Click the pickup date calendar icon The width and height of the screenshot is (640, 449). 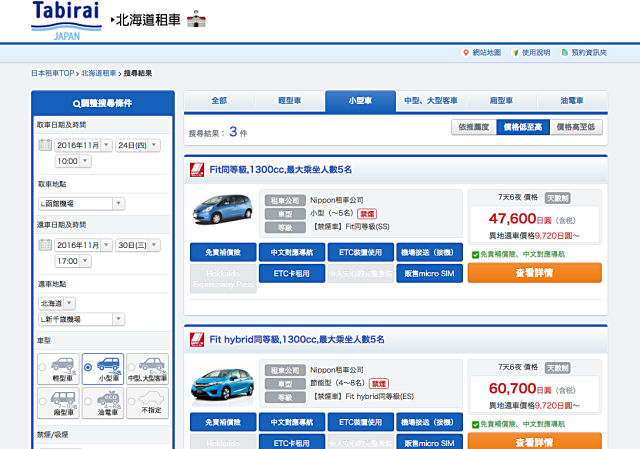click(45, 145)
